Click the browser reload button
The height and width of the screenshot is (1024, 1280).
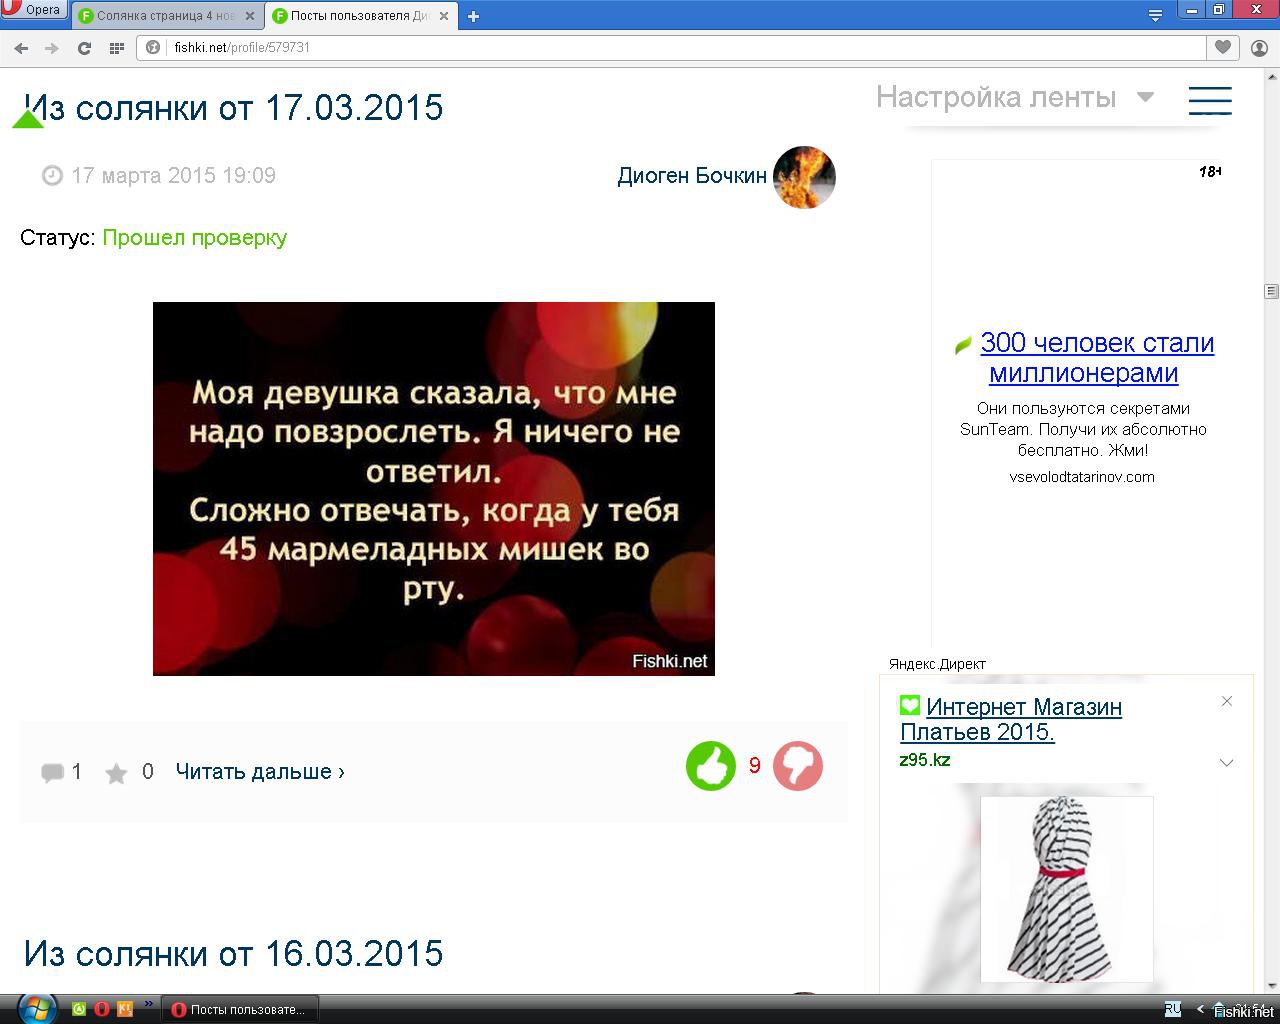click(x=84, y=47)
